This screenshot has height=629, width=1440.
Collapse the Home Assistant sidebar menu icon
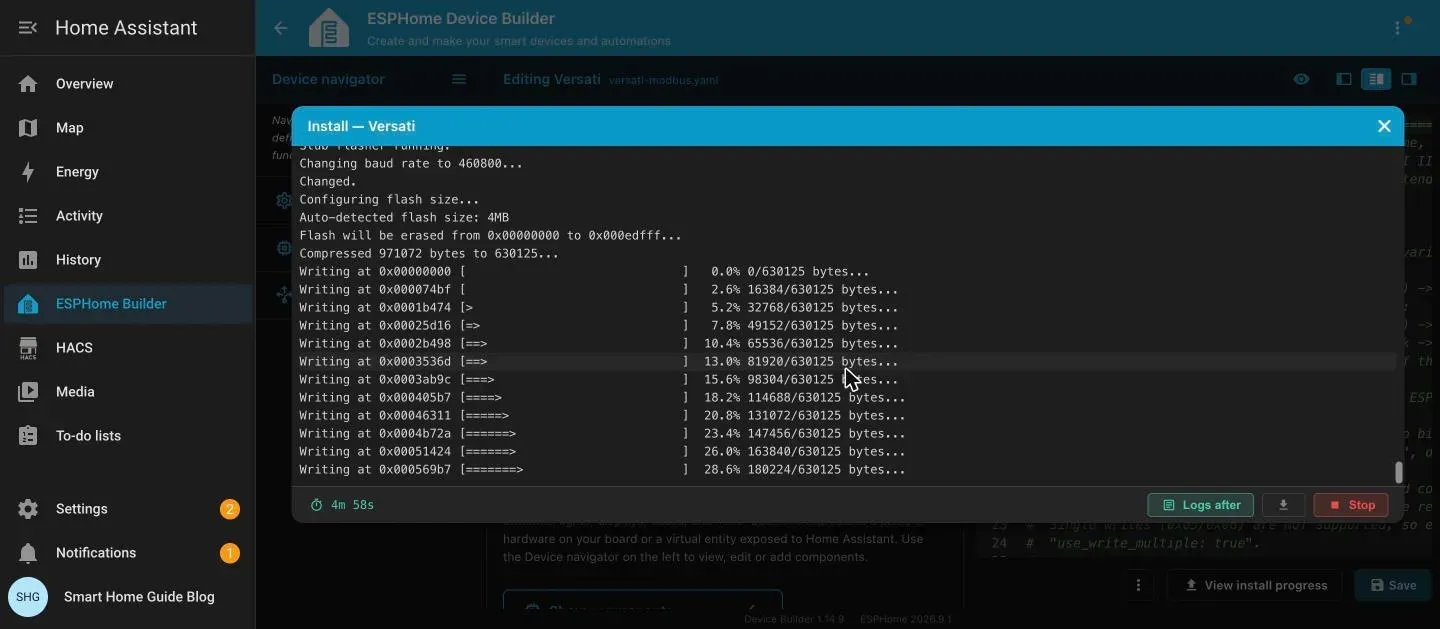coord(28,28)
